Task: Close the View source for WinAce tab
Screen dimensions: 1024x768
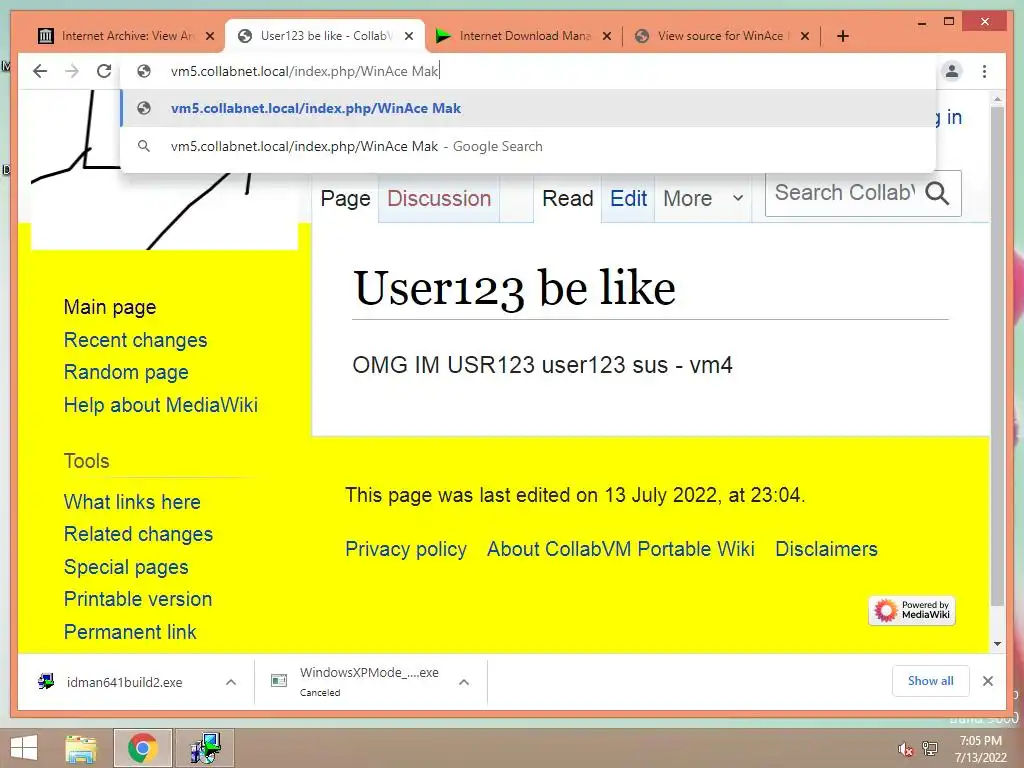Action: pos(805,36)
